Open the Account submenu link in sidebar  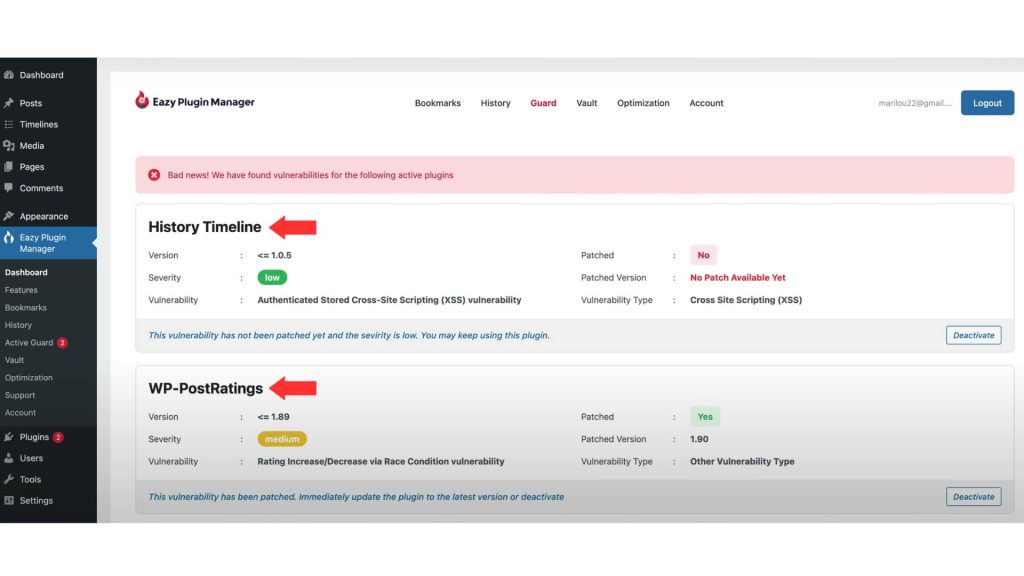click(x=20, y=413)
